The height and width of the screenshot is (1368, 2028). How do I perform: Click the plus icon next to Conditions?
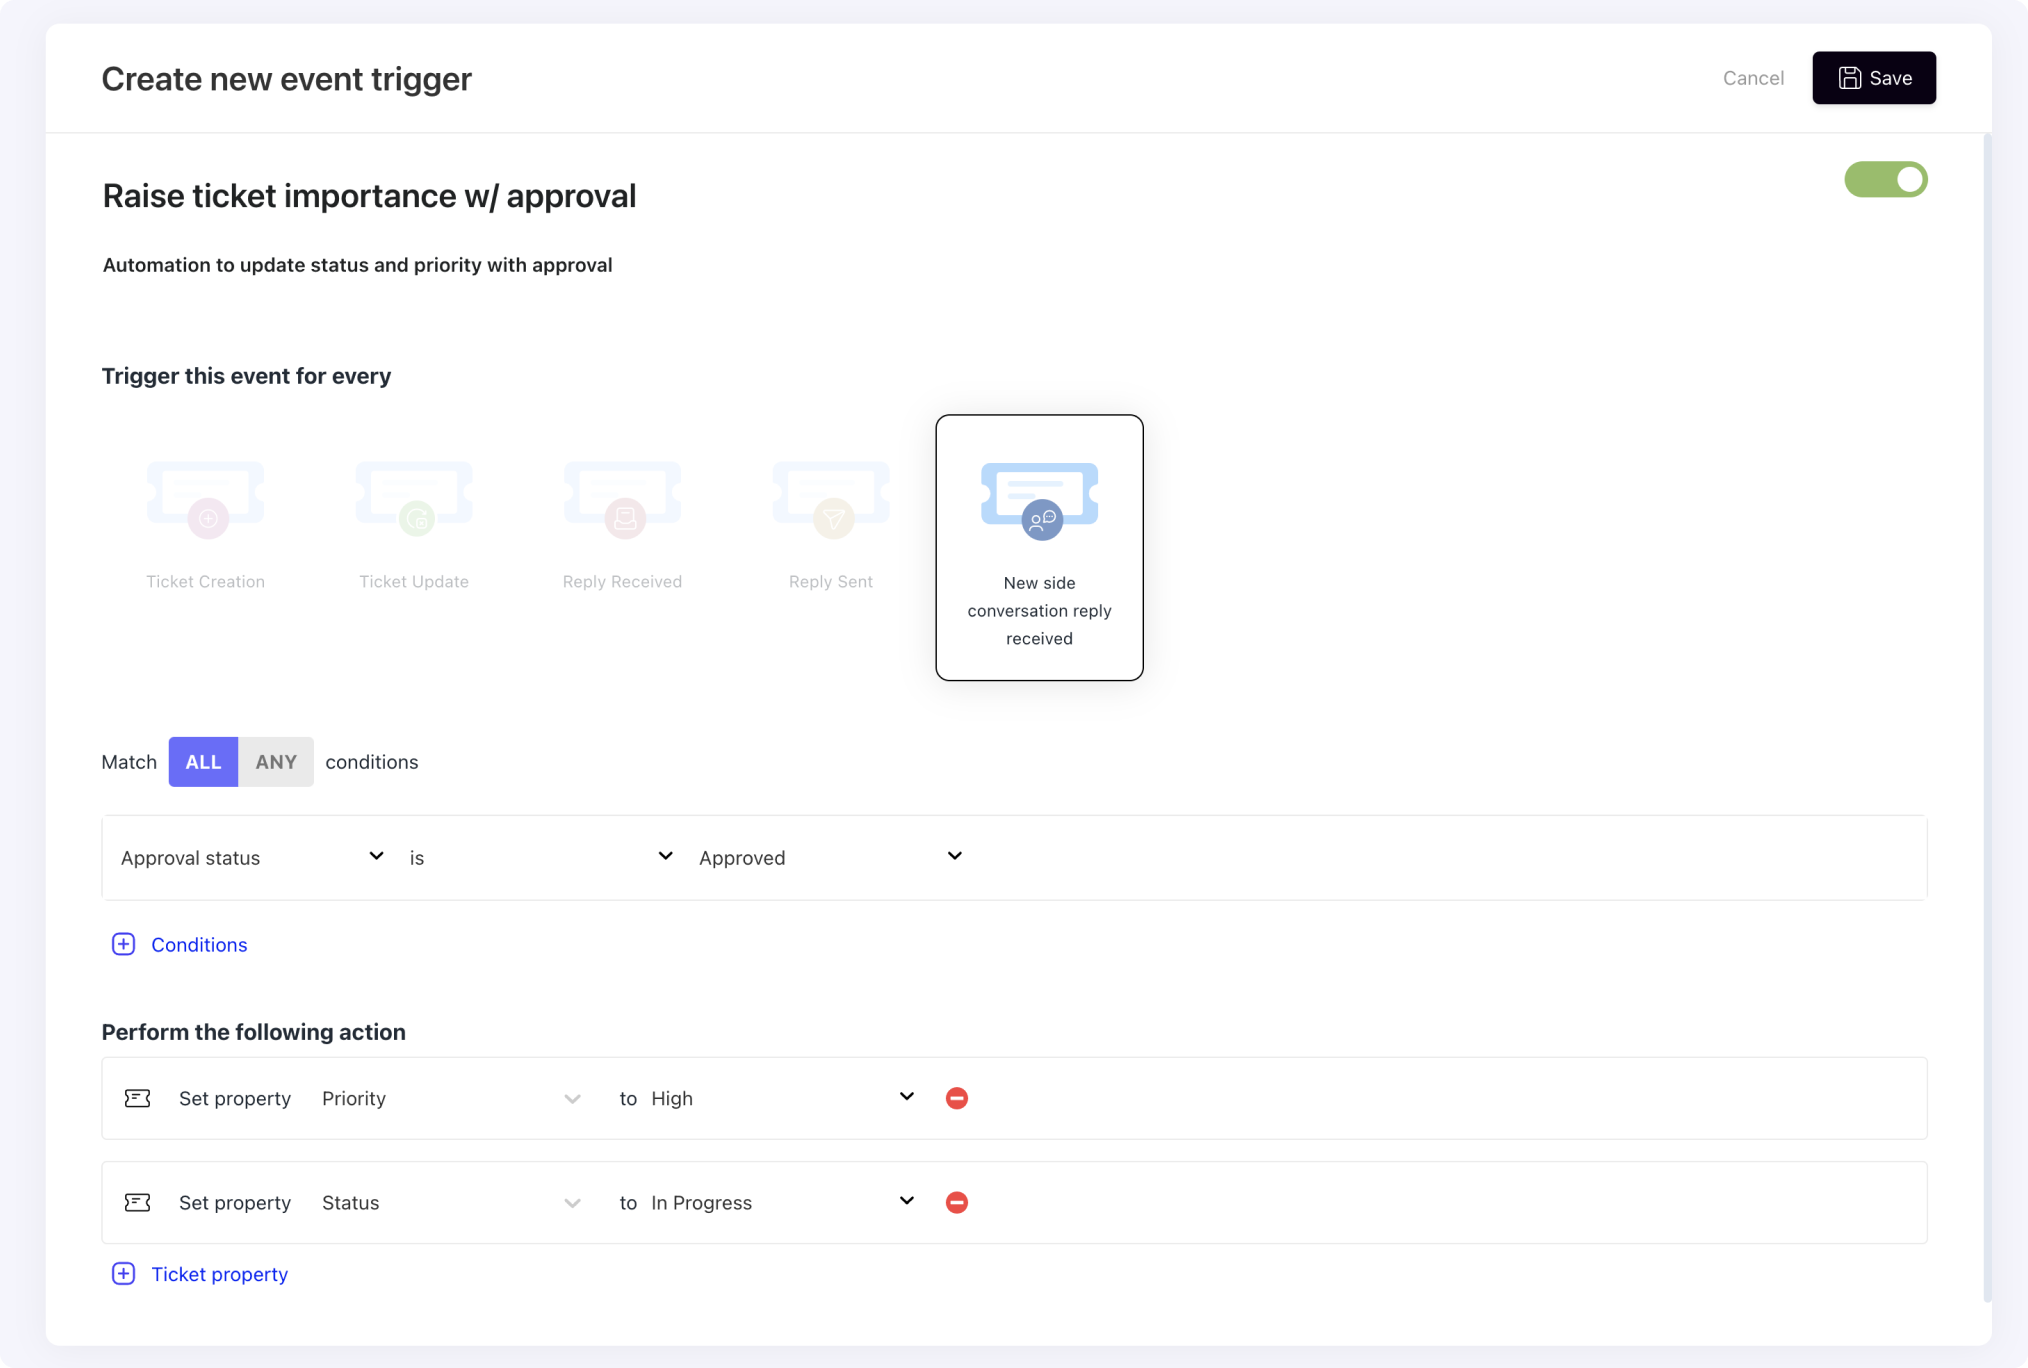tap(123, 943)
